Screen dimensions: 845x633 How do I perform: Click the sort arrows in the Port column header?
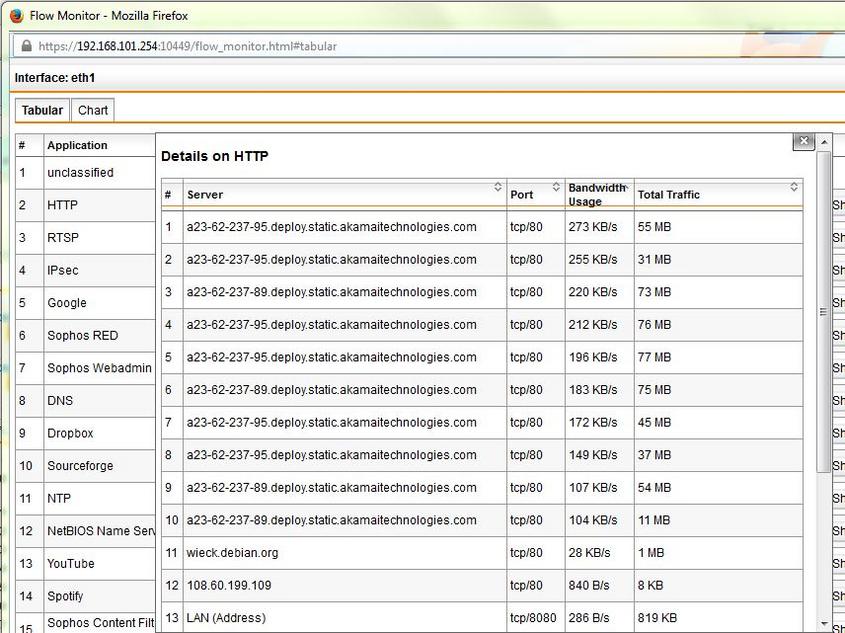coord(556,187)
